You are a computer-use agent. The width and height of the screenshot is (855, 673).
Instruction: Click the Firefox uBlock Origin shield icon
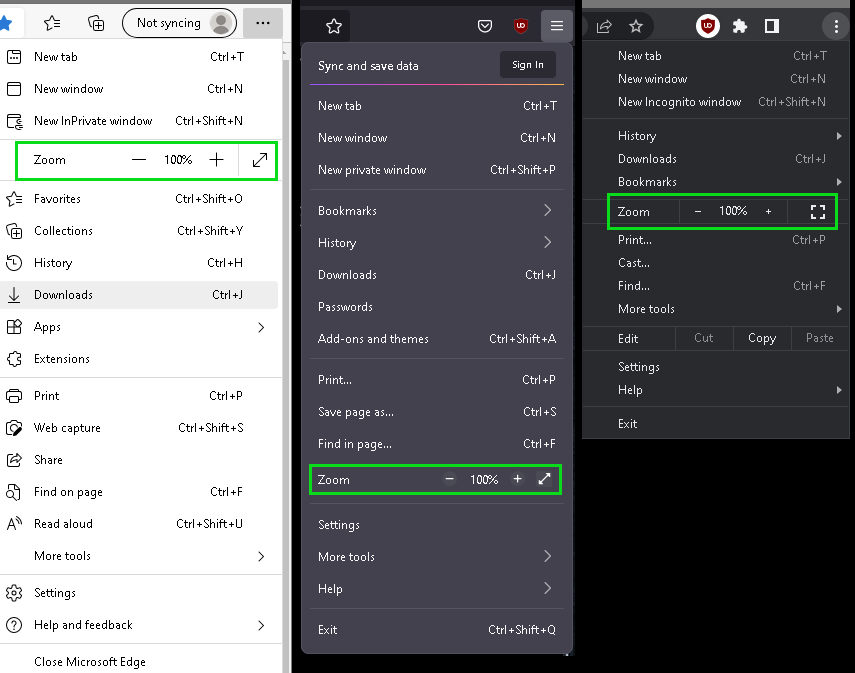pyautogui.click(x=521, y=26)
